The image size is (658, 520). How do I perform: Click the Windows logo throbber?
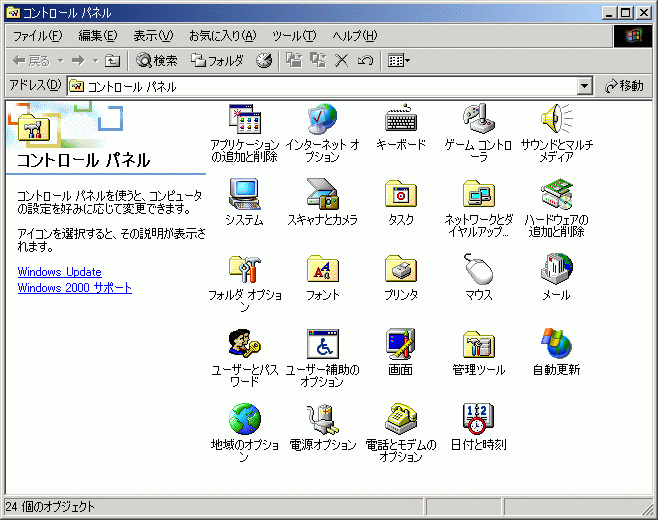tap(634, 36)
